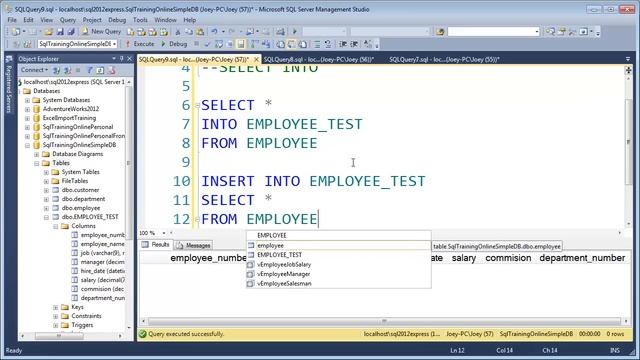Click the Display Estimated Execution Plan icon

coord(218,44)
